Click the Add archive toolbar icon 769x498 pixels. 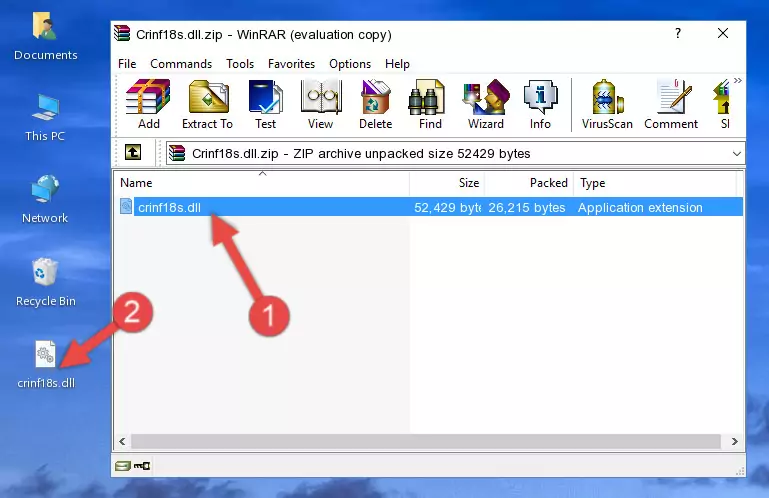click(148, 105)
